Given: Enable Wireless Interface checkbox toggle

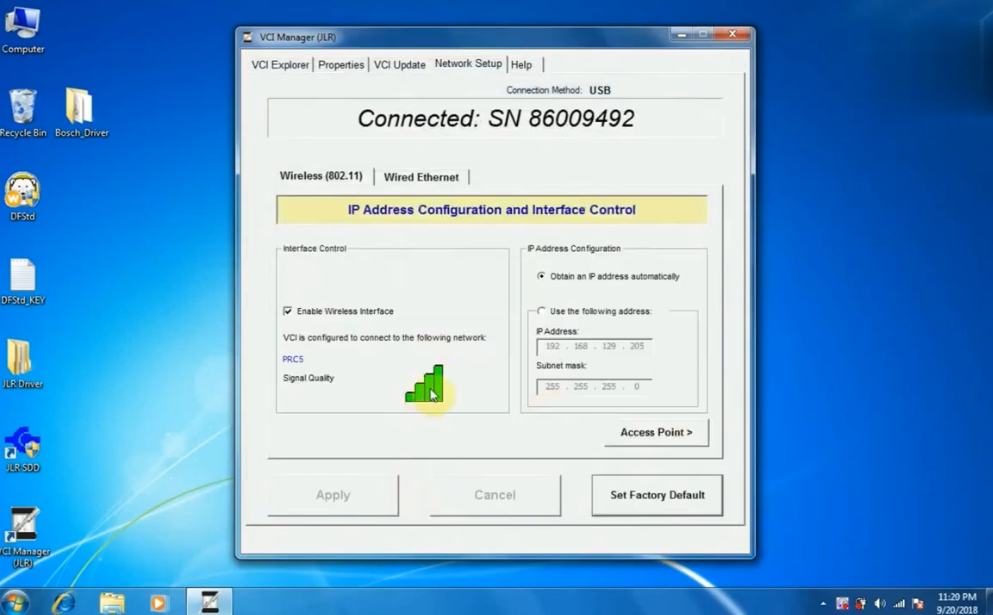Looking at the screenshot, I should (288, 311).
